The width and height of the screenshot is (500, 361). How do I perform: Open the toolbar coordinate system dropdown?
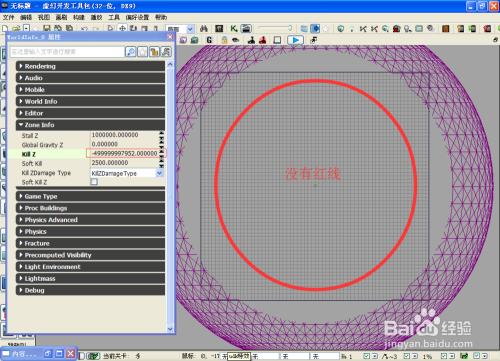190,29
